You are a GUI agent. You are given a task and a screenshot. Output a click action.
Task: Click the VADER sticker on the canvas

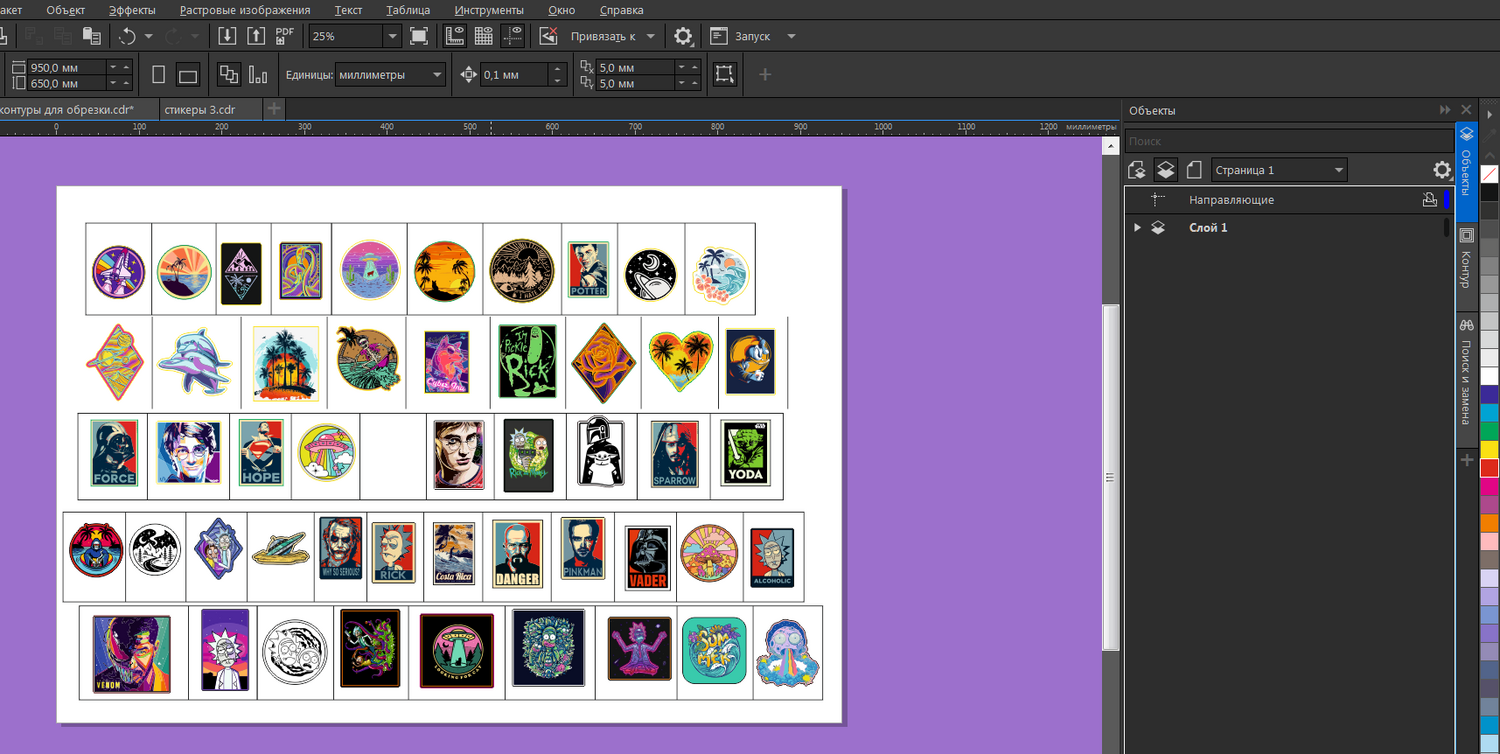point(647,558)
